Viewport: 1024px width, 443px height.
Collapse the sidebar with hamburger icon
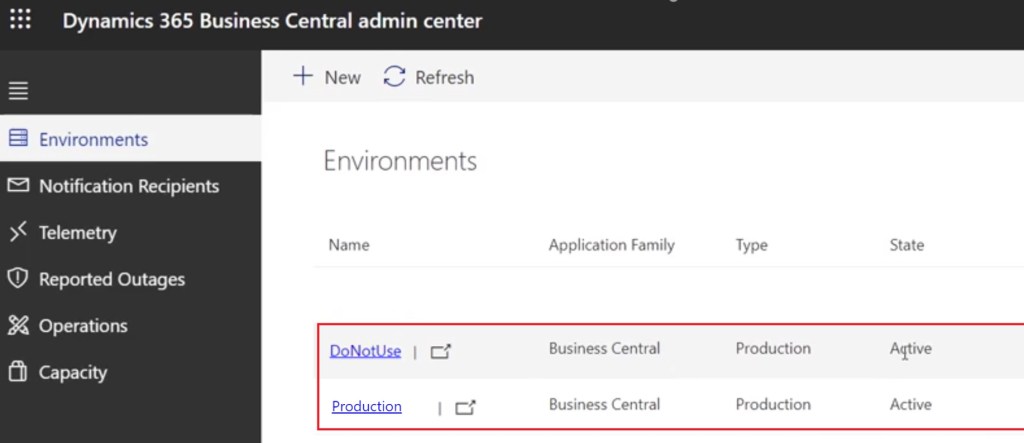coord(18,92)
